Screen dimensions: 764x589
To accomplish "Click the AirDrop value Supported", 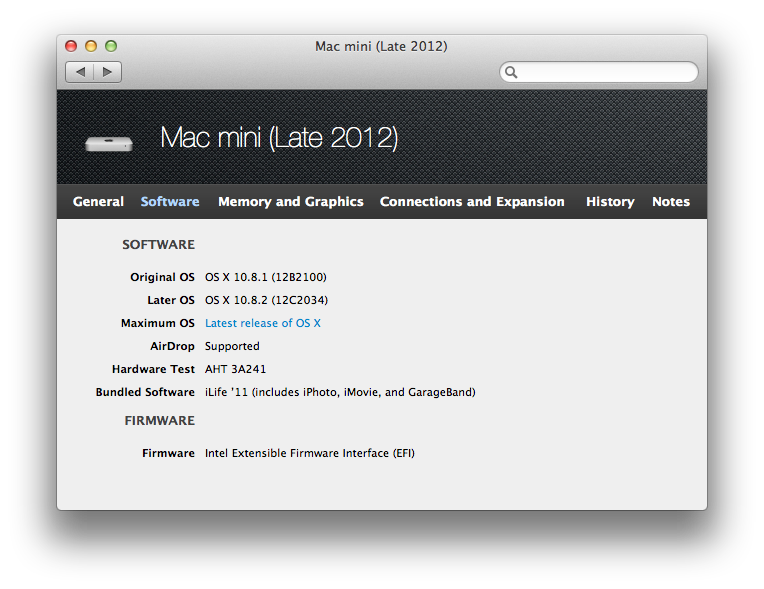I will coord(232,346).
